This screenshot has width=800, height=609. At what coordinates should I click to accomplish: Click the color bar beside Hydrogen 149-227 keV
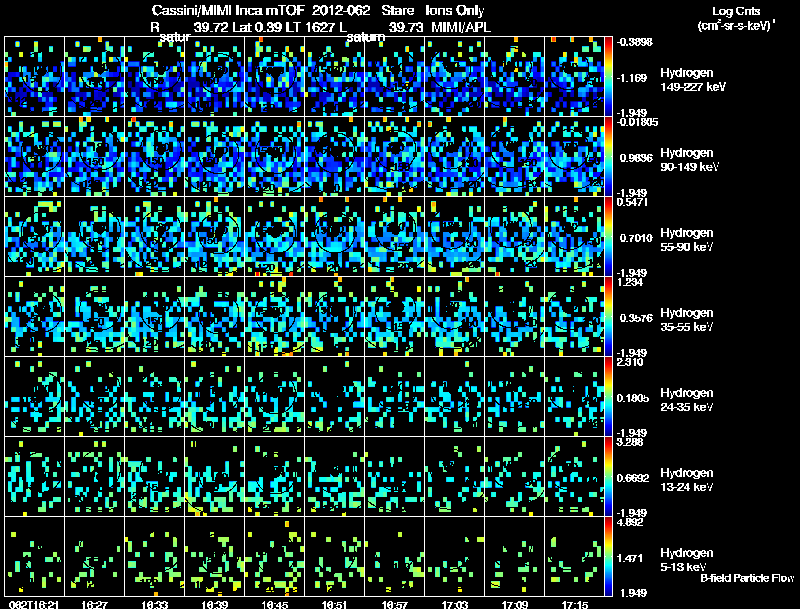coord(608,77)
